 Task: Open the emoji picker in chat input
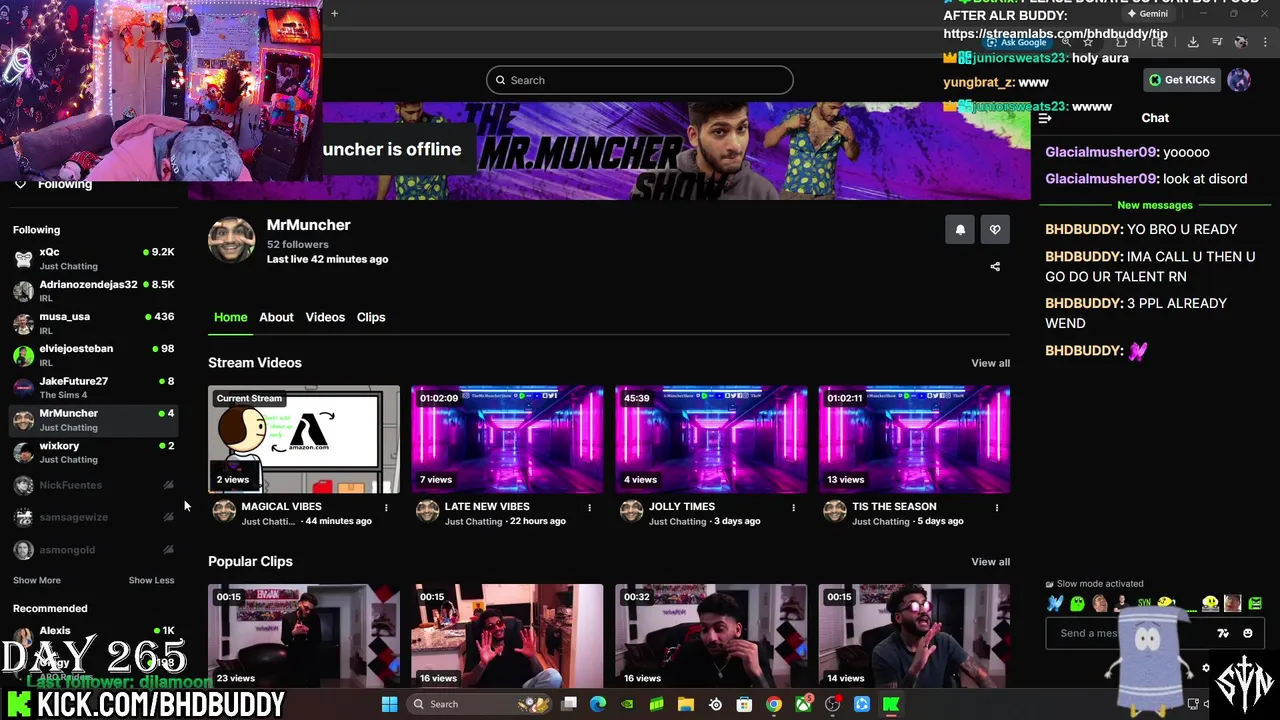tap(1247, 633)
